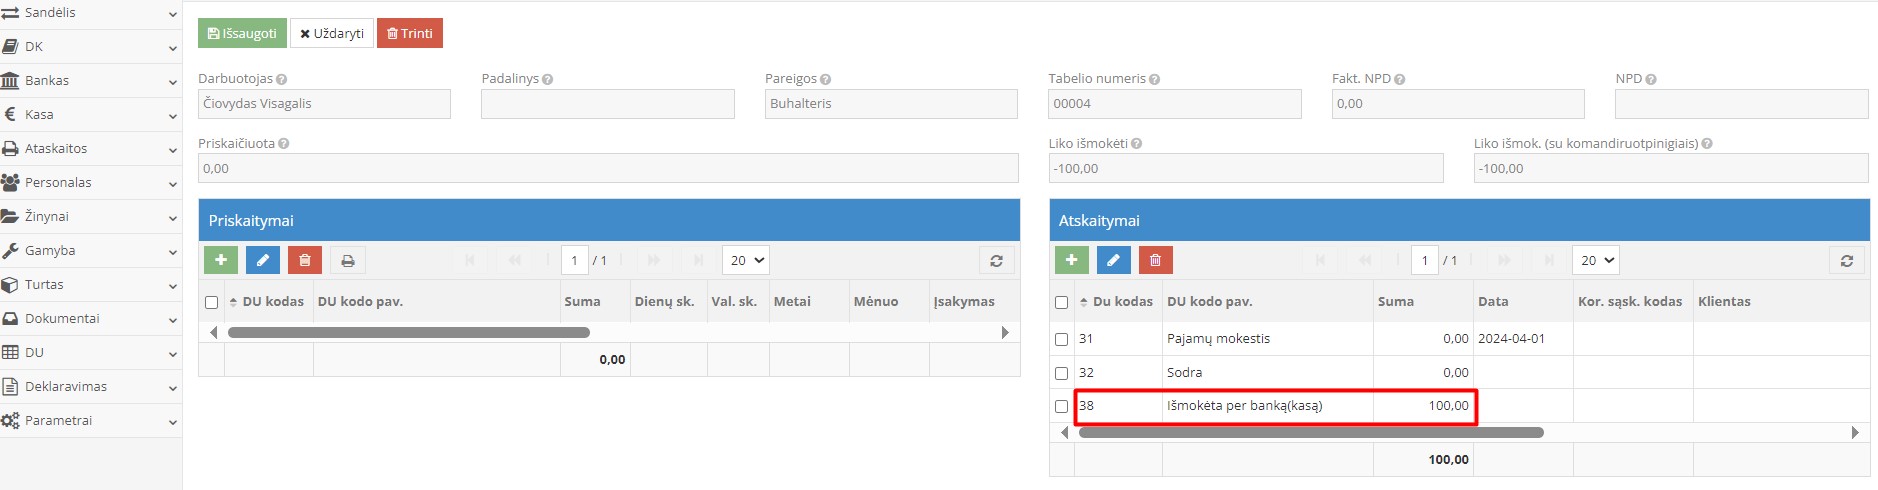
Task: Refresh the Priskaitymai table
Action: (x=996, y=260)
